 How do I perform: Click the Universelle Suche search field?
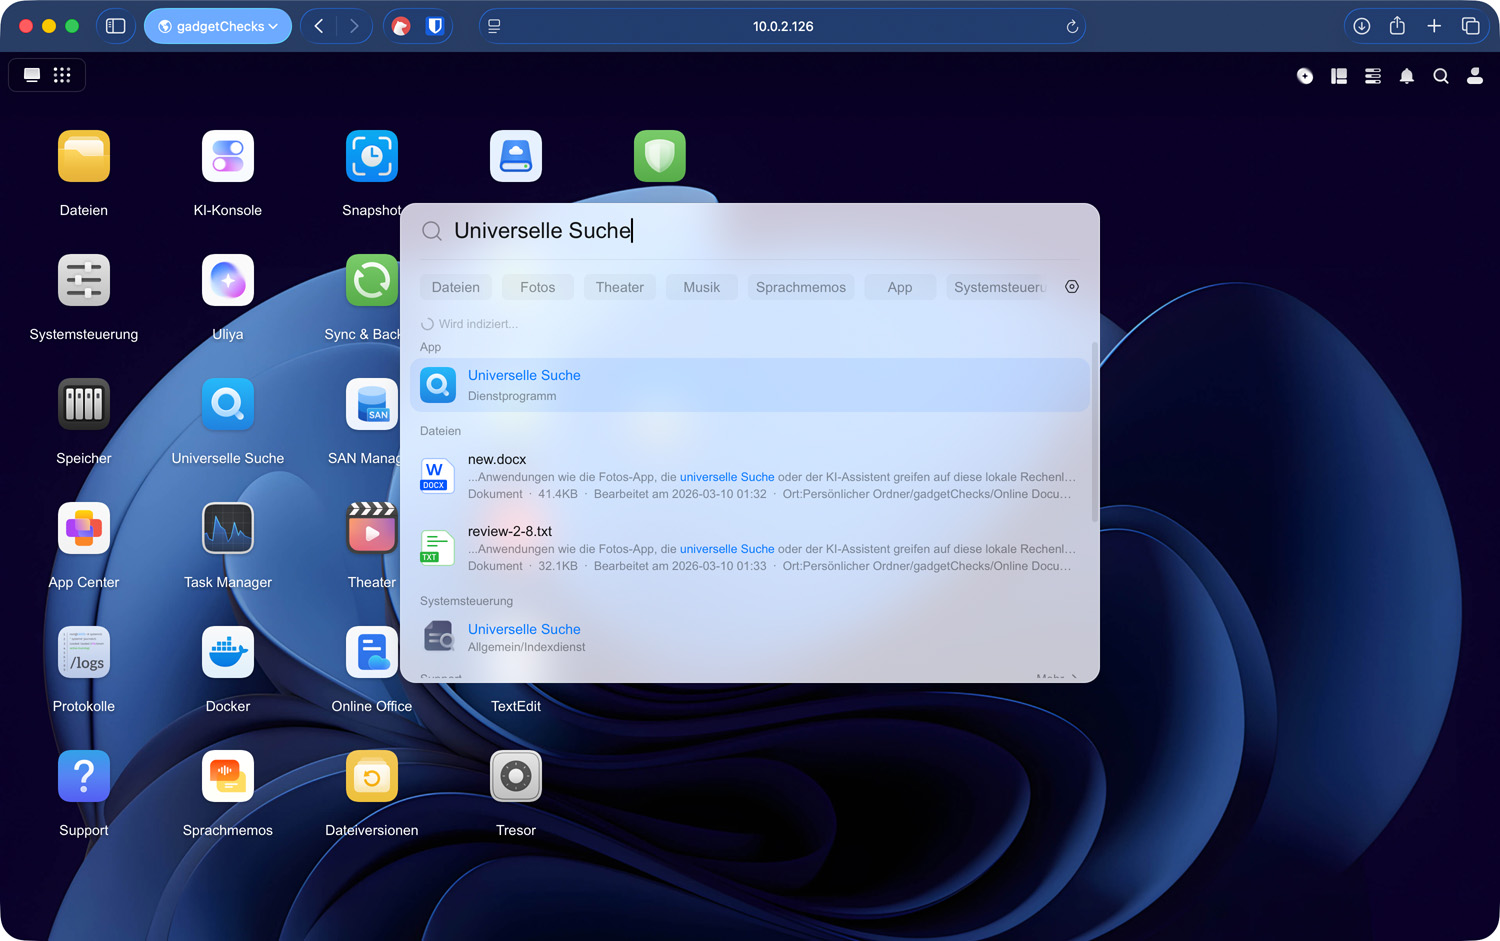coord(750,231)
